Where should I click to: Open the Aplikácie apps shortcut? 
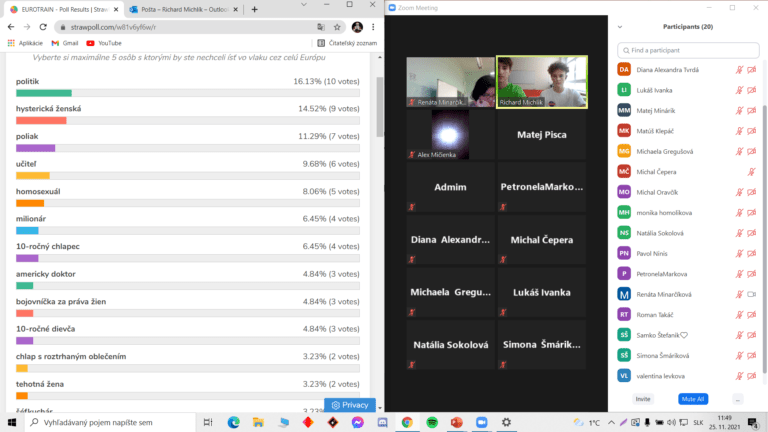(25, 43)
